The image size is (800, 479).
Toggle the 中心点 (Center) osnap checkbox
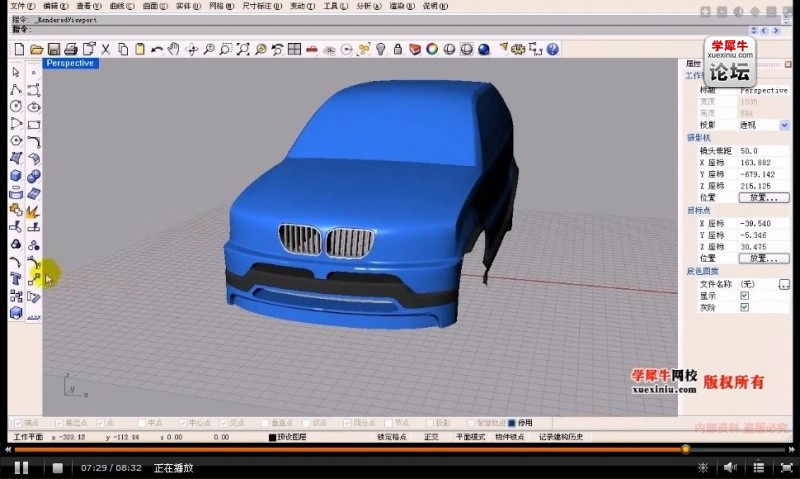[x=183, y=423]
